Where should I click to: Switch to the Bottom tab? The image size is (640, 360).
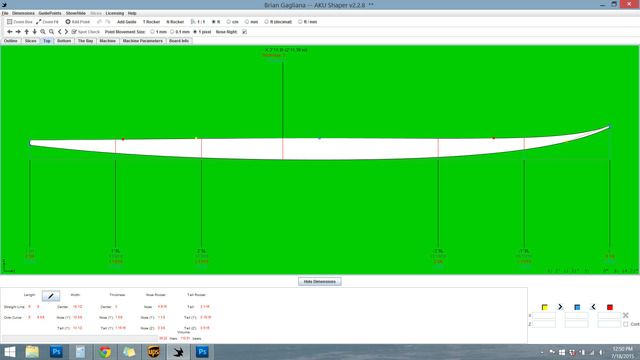click(64, 41)
